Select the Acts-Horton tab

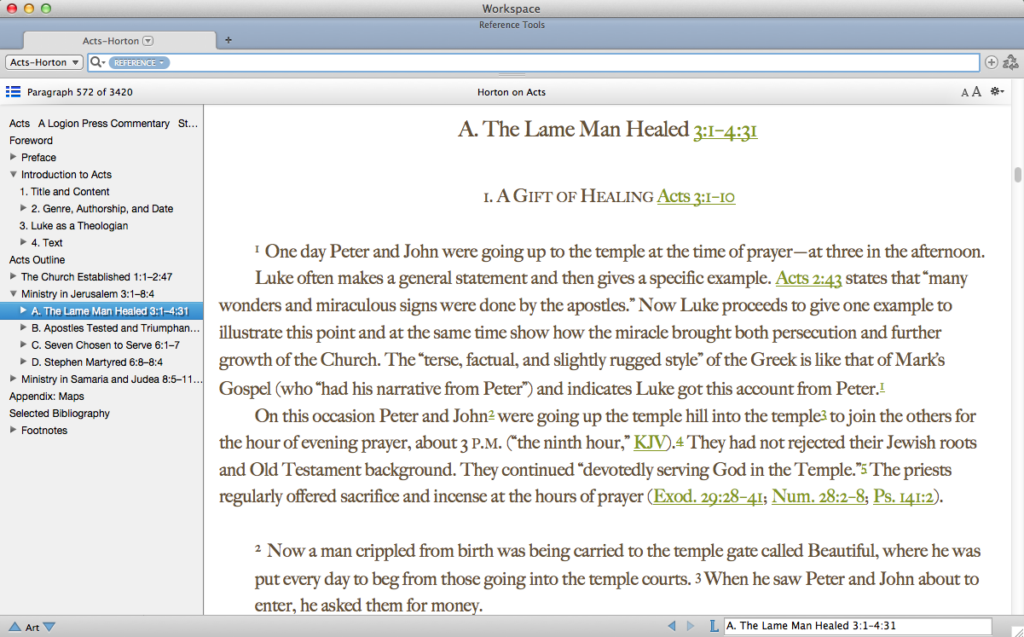tap(110, 40)
